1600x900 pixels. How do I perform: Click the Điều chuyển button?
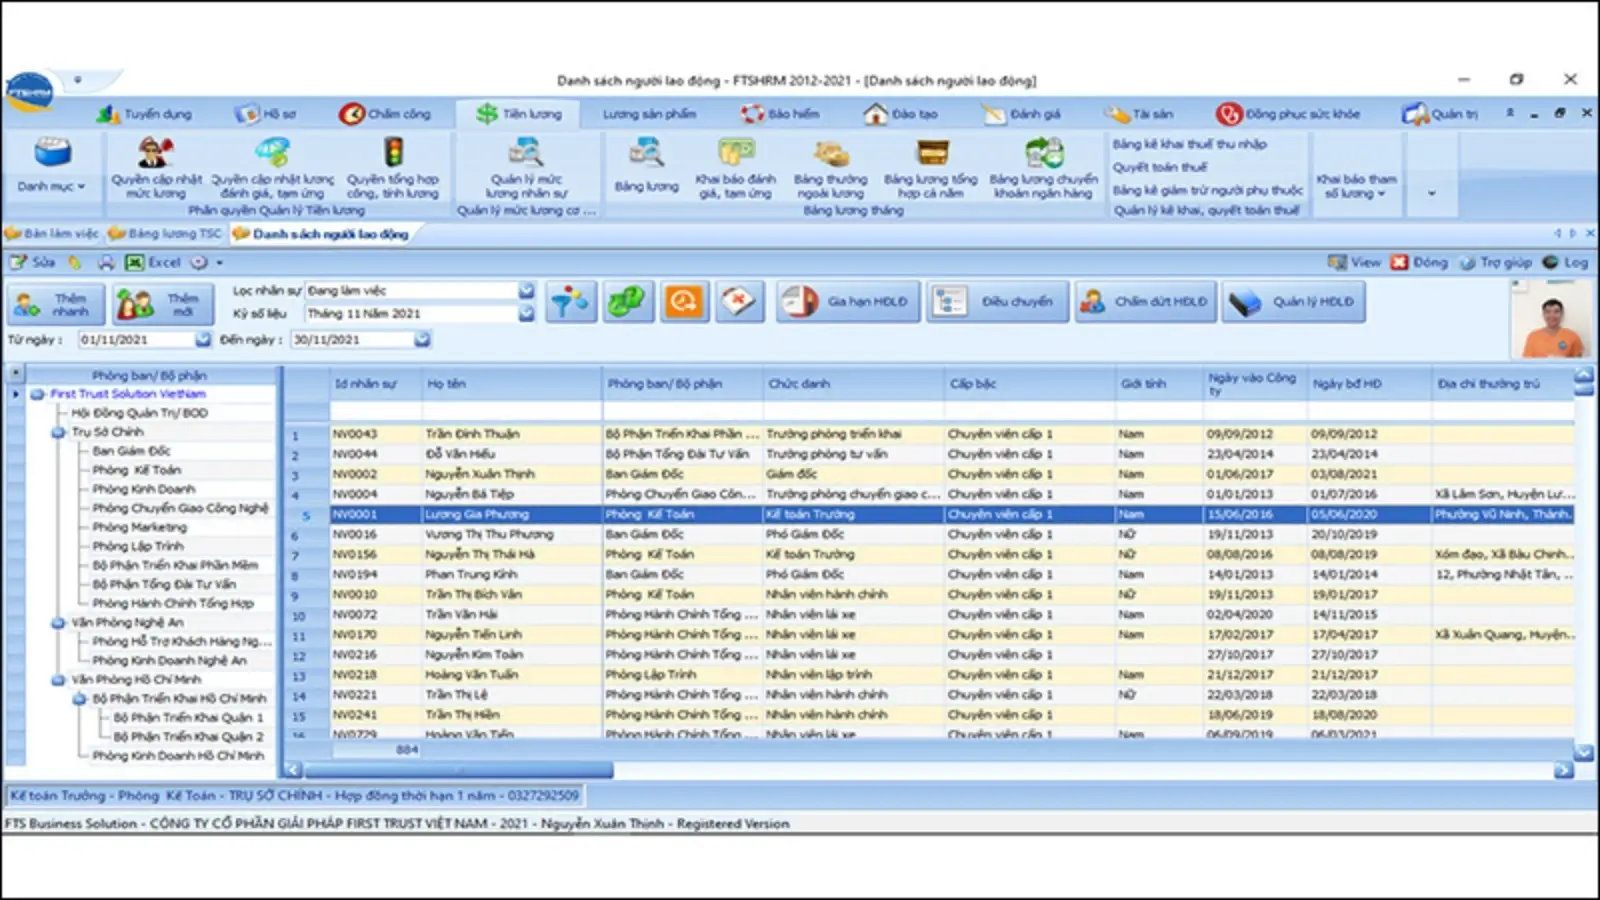(x=997, y=302)
